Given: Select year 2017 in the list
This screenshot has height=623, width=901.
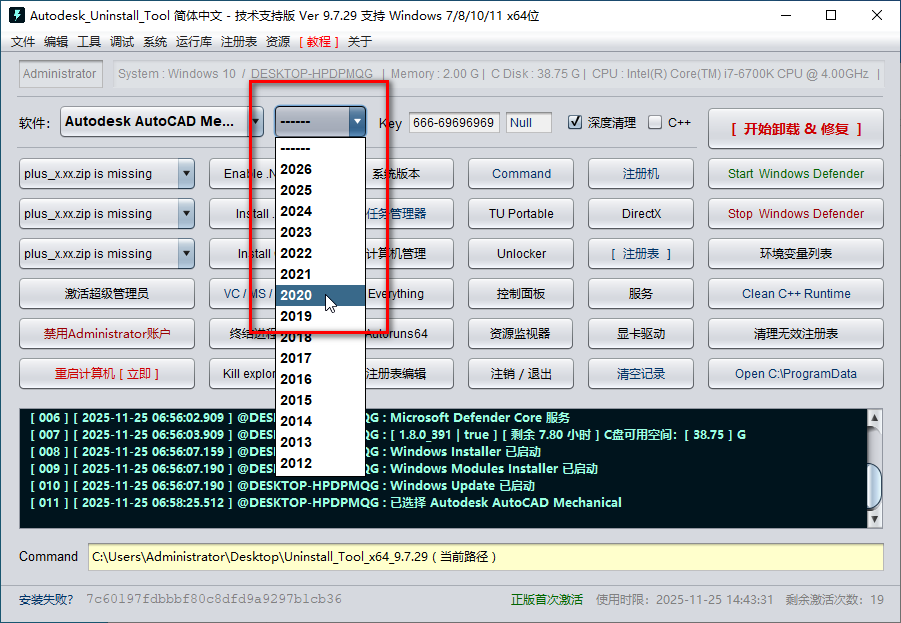Looking at the screenshot, I should 320,358.
